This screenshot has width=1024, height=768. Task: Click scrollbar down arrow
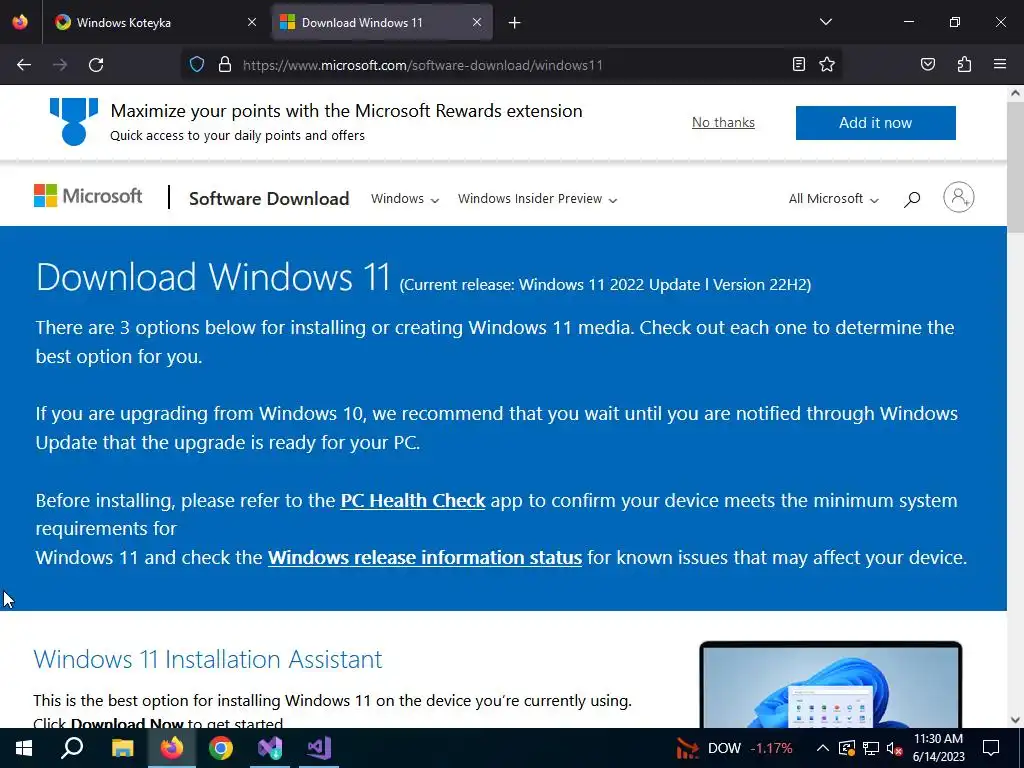(1015, 720)
